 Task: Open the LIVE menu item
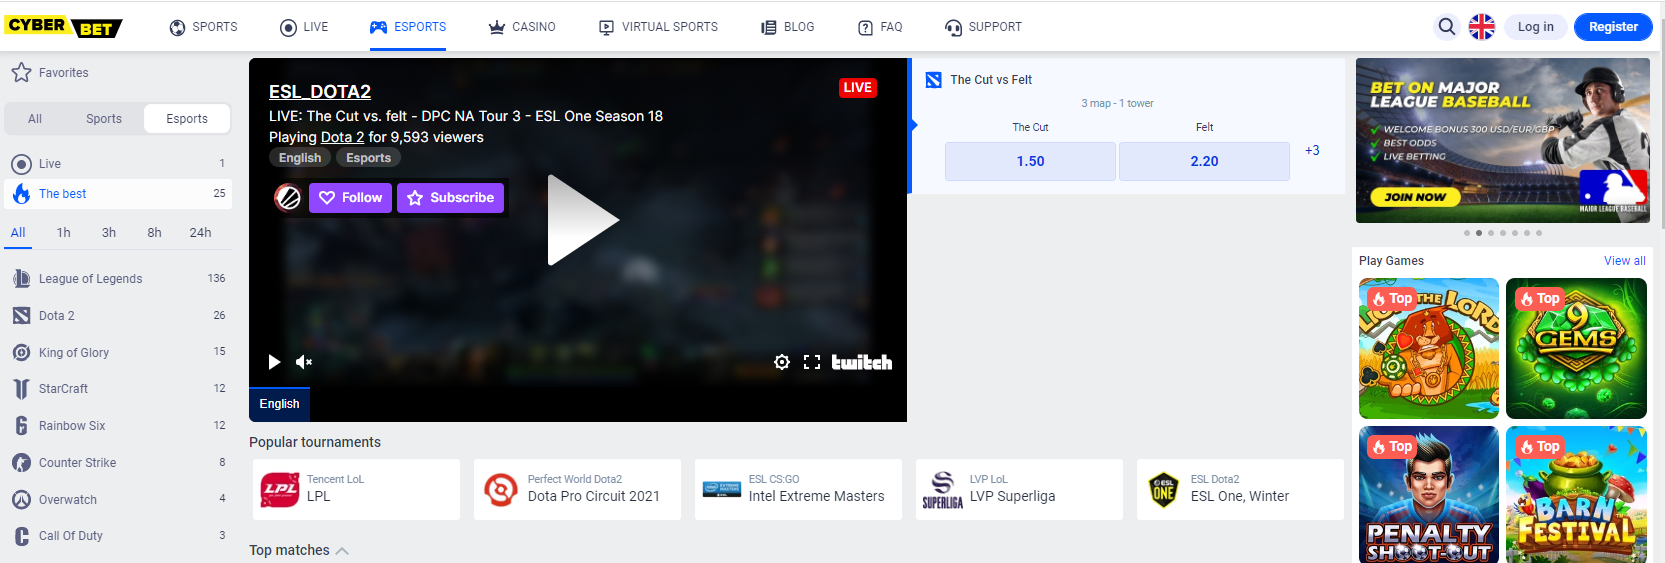[304, 27]
